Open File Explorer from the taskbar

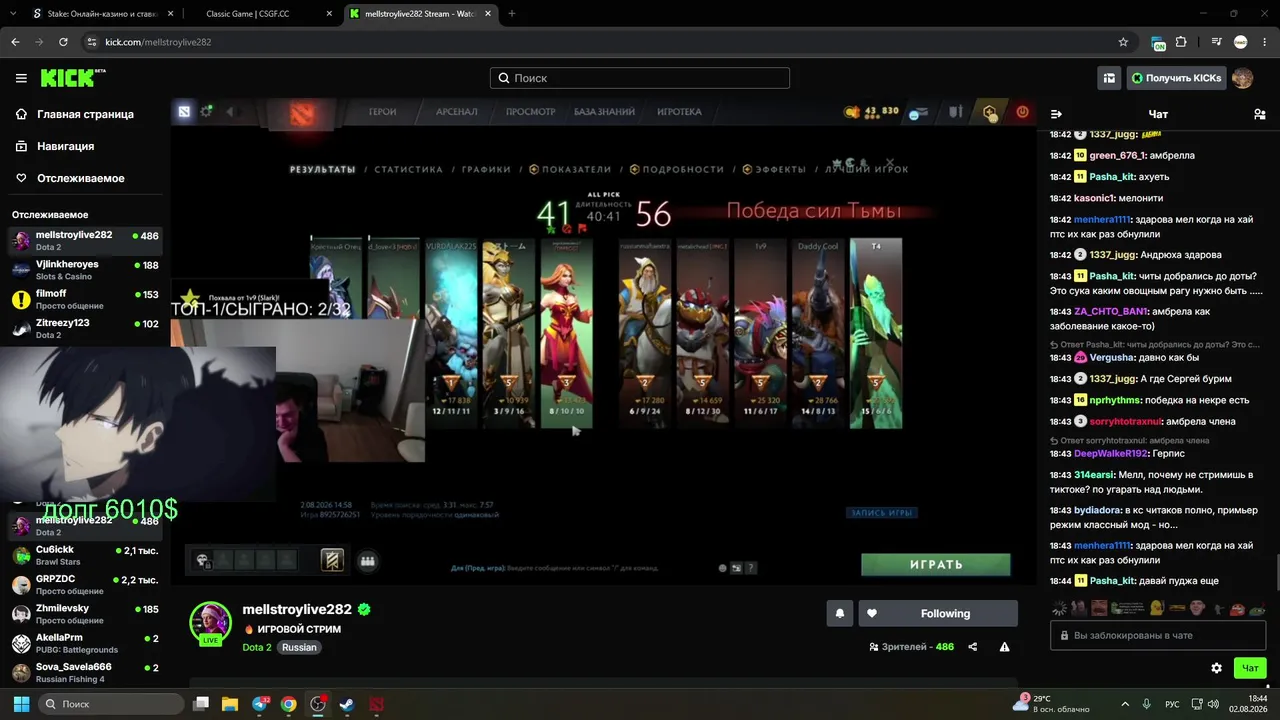(230, 704)
